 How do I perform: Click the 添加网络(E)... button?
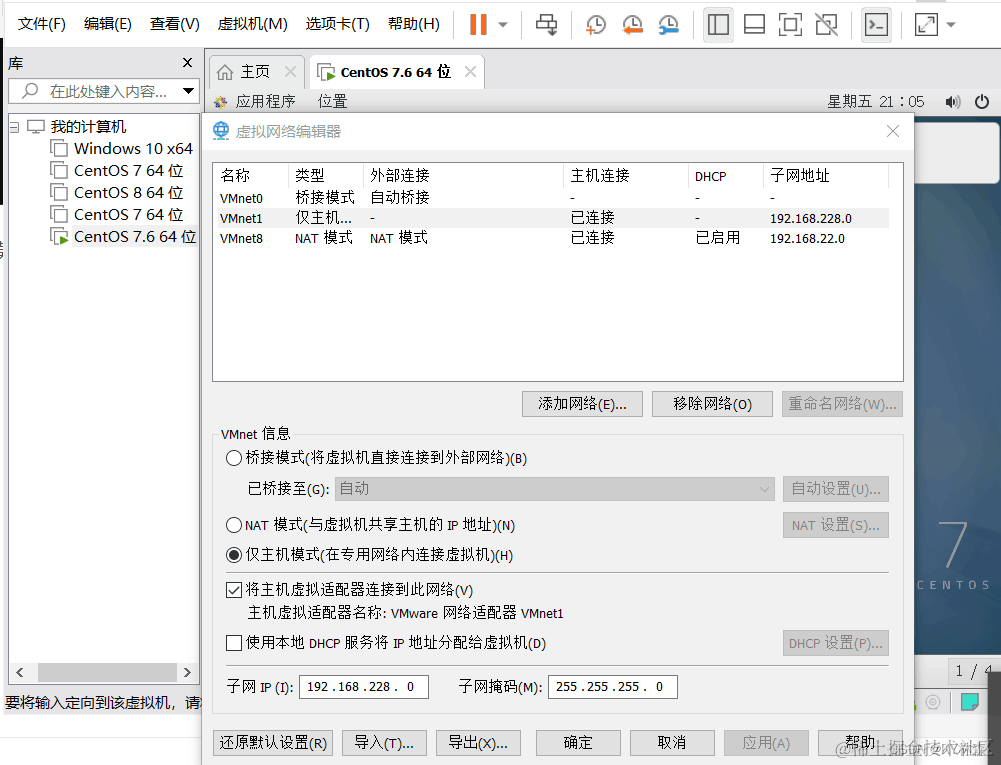pyautogui.click(x=582, y=404)
